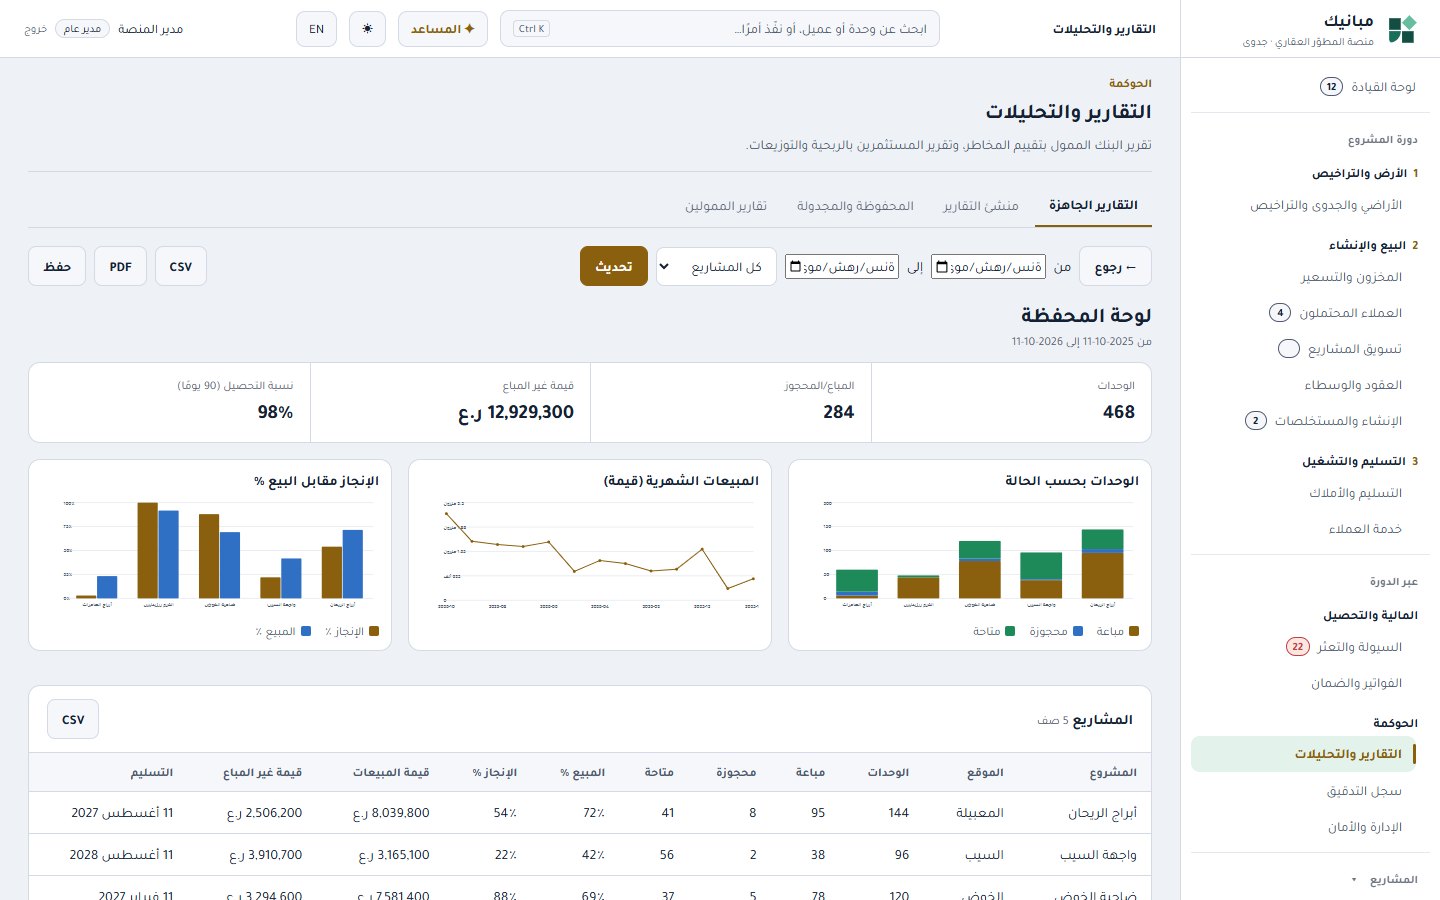Focus the search field ابحث عن وحدة
Screen dimensions: 1440x900
719,29
